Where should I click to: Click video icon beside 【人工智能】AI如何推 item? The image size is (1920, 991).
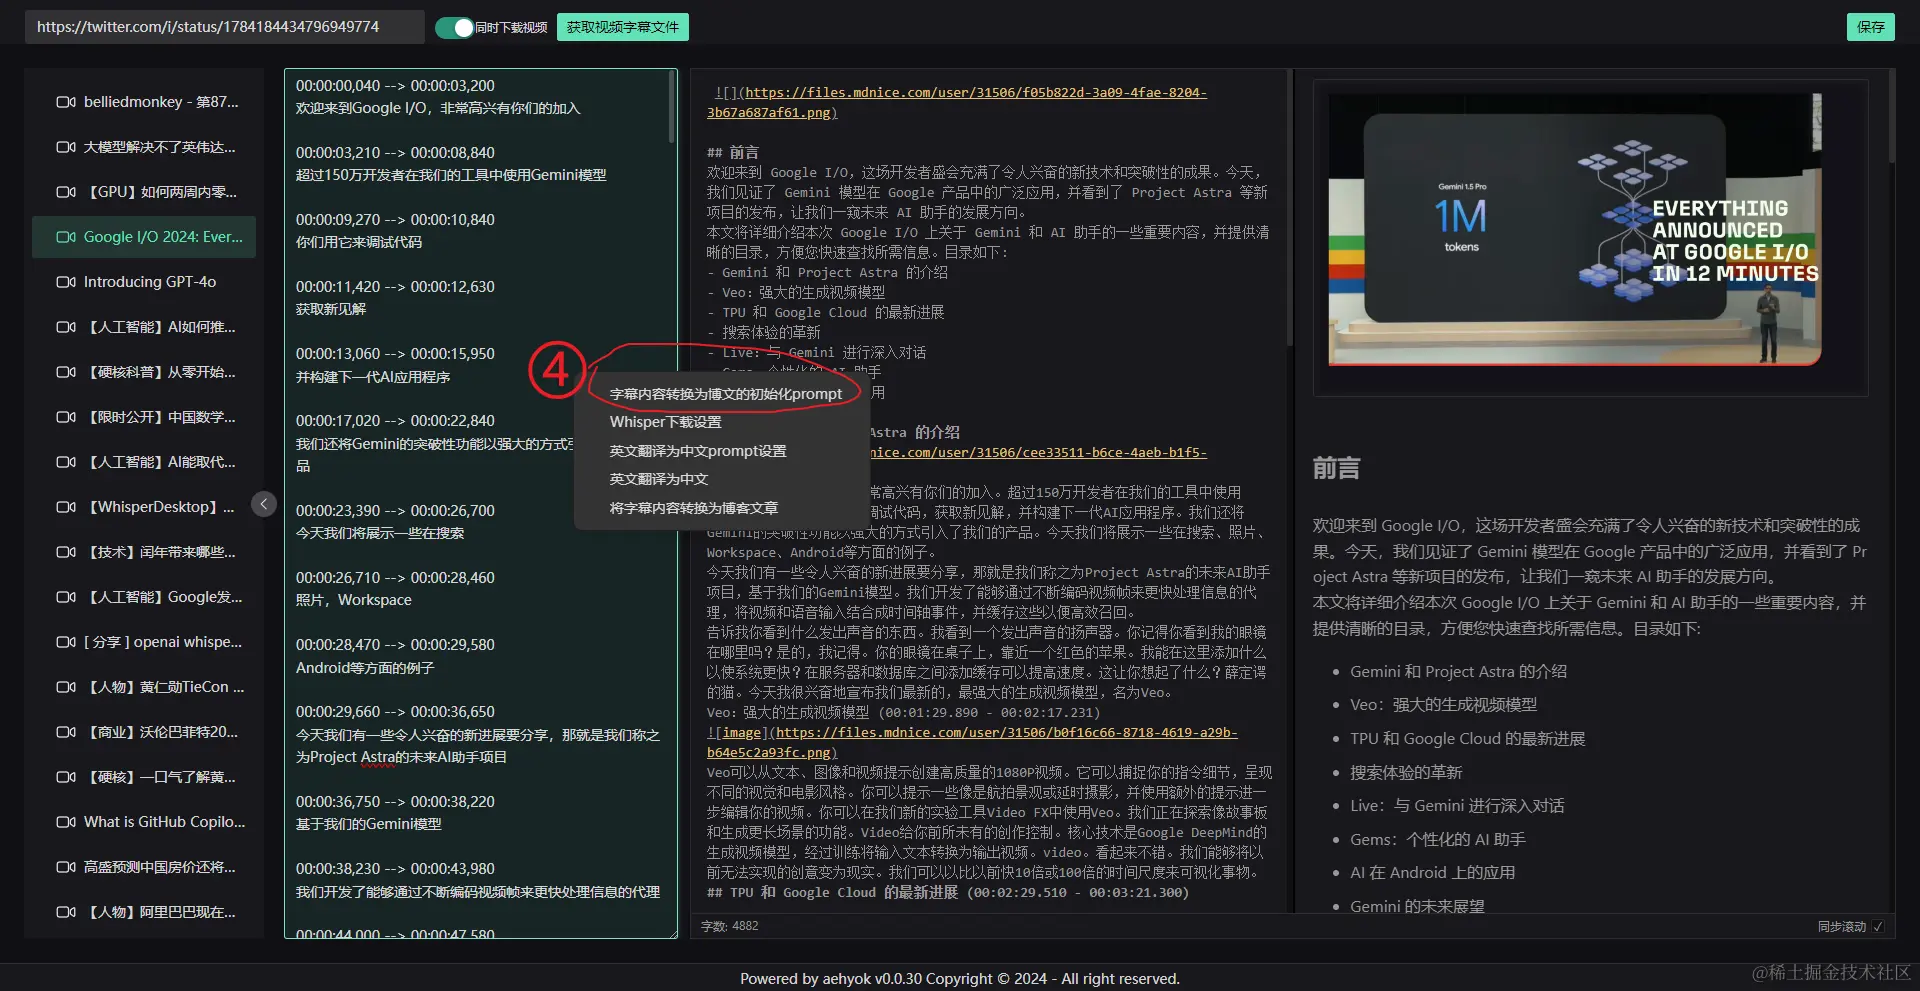coord(66,327)
